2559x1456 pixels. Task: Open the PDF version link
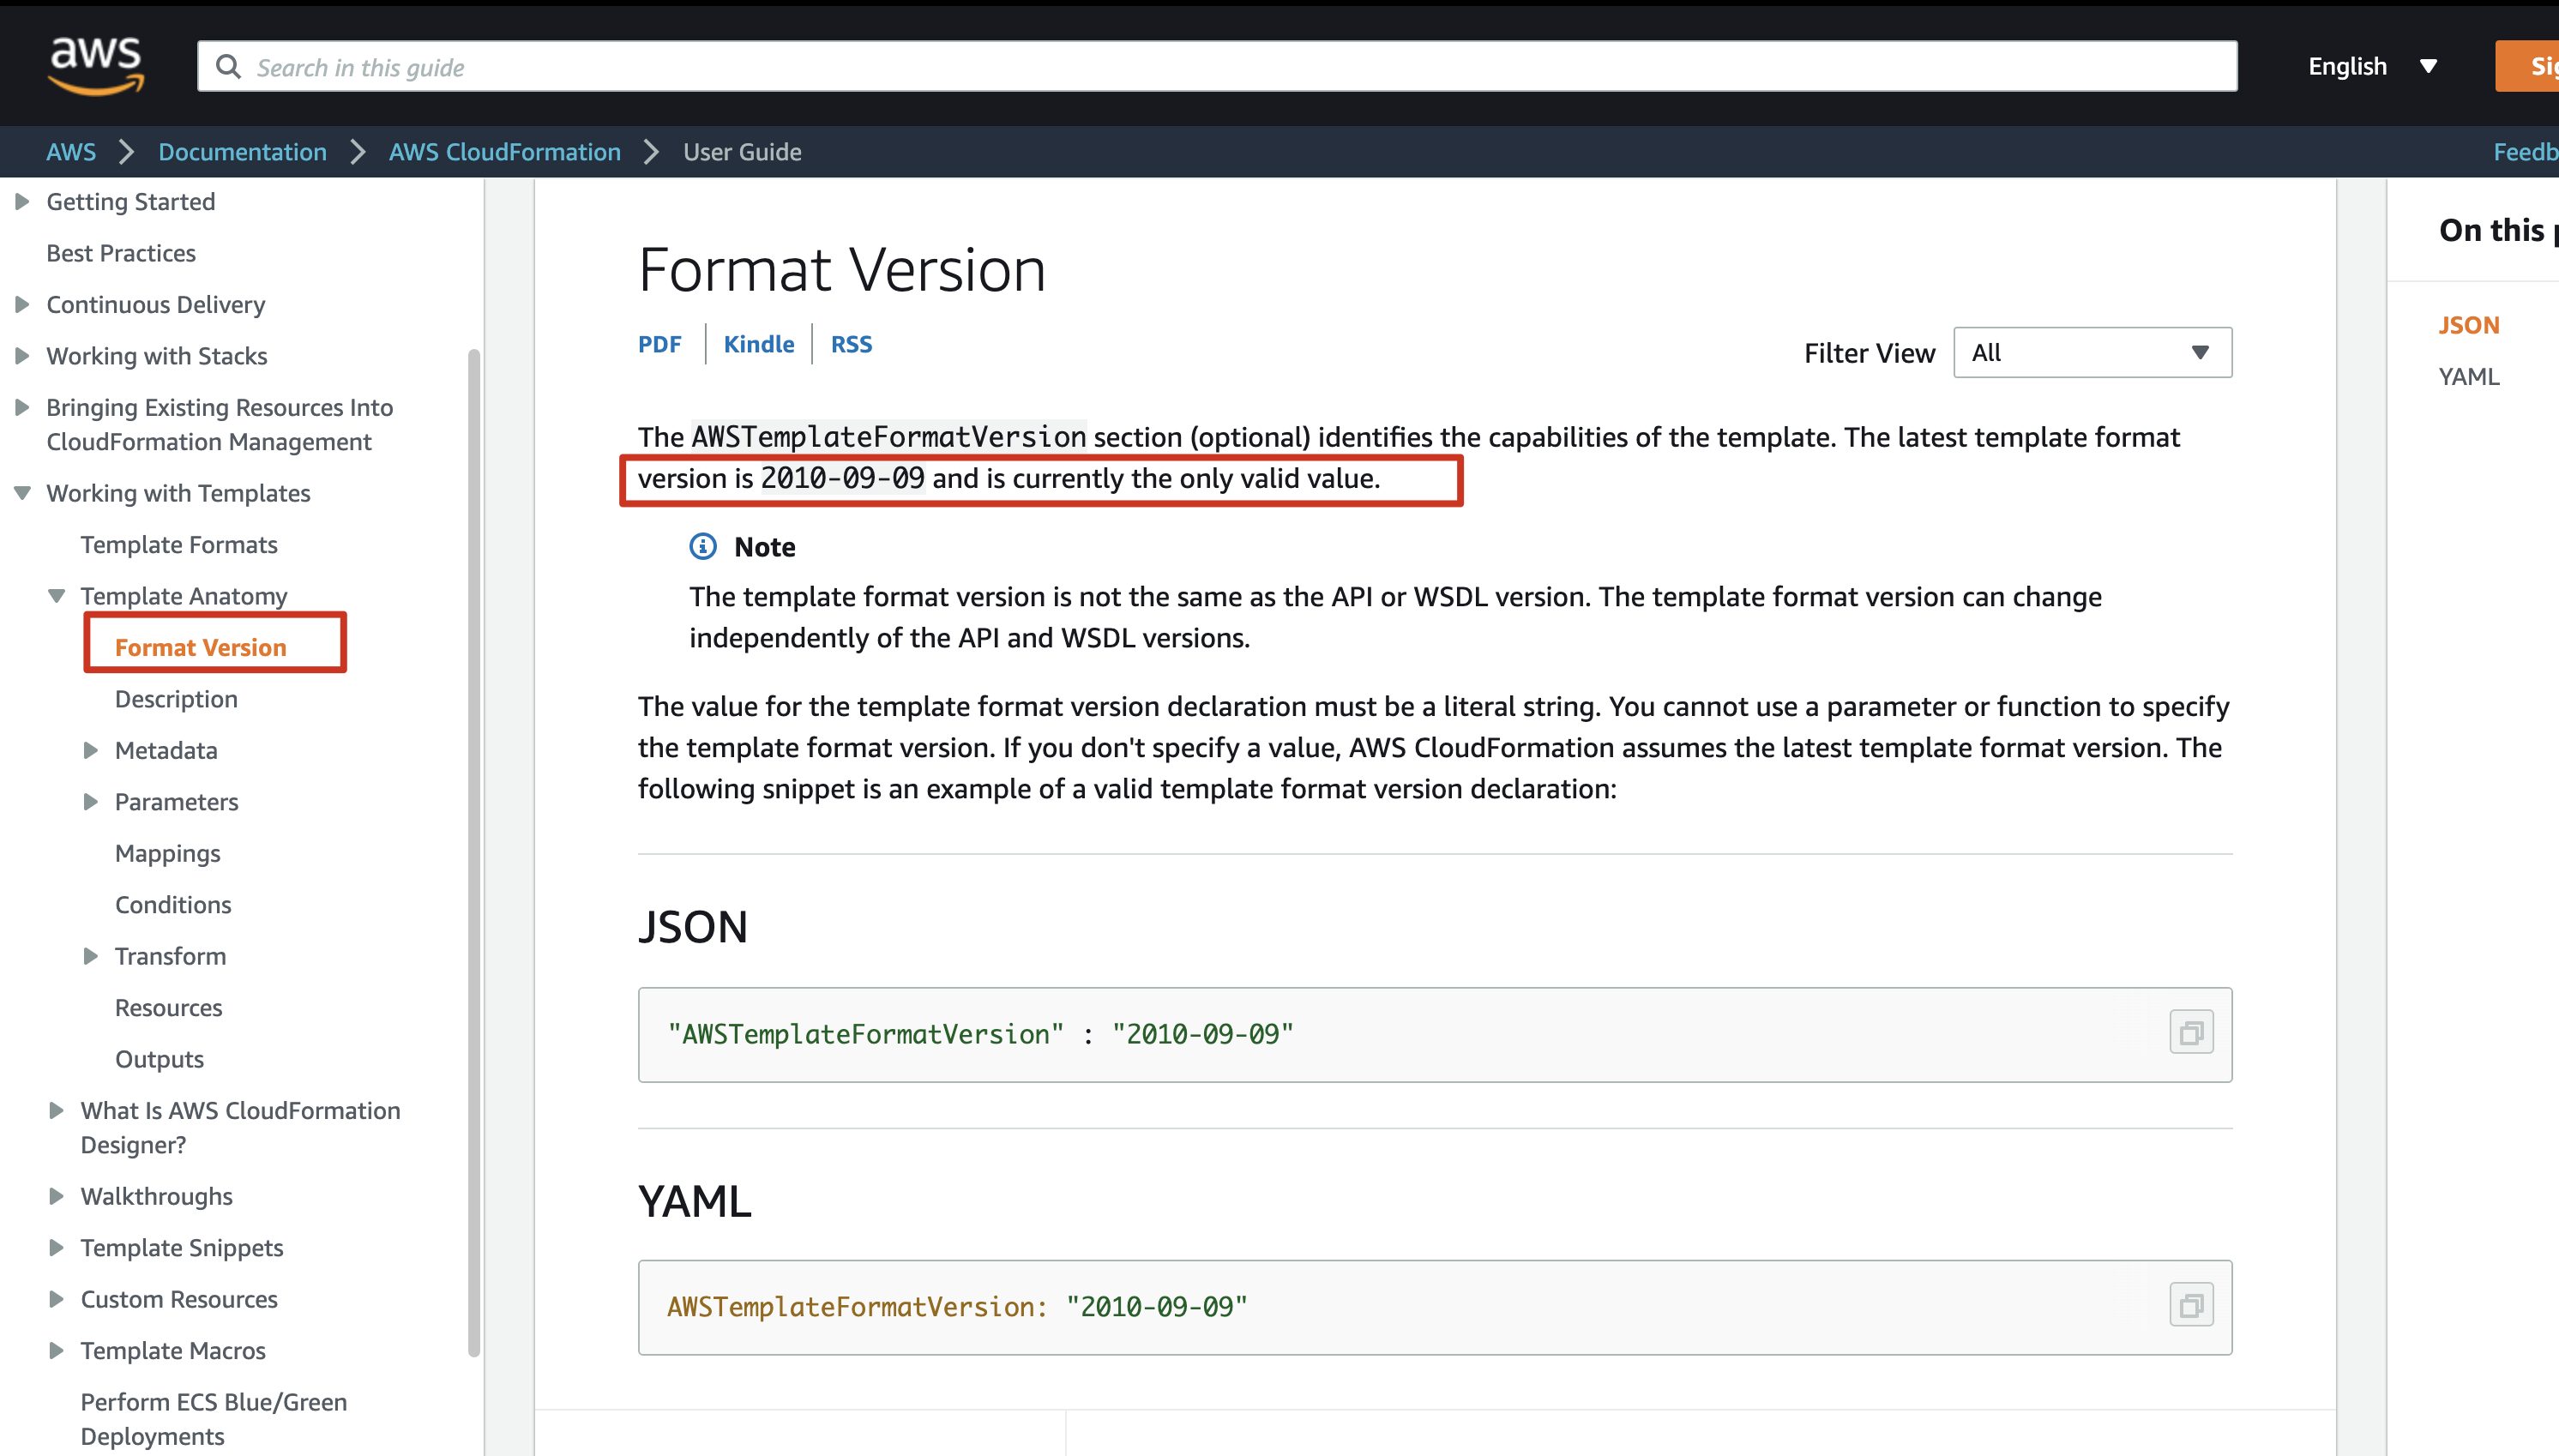(659, 344)
